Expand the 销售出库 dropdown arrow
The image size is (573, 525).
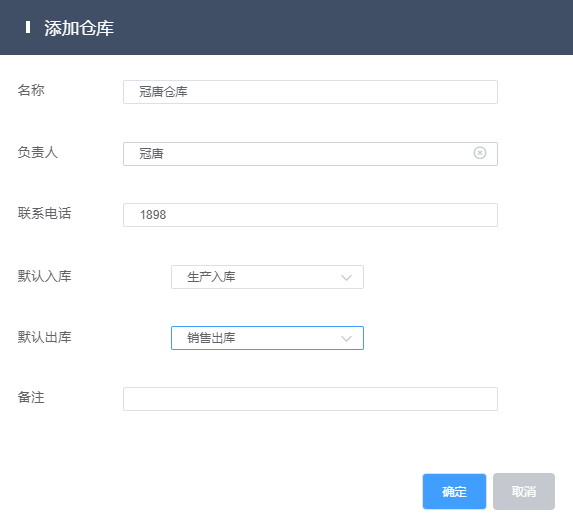346,339
